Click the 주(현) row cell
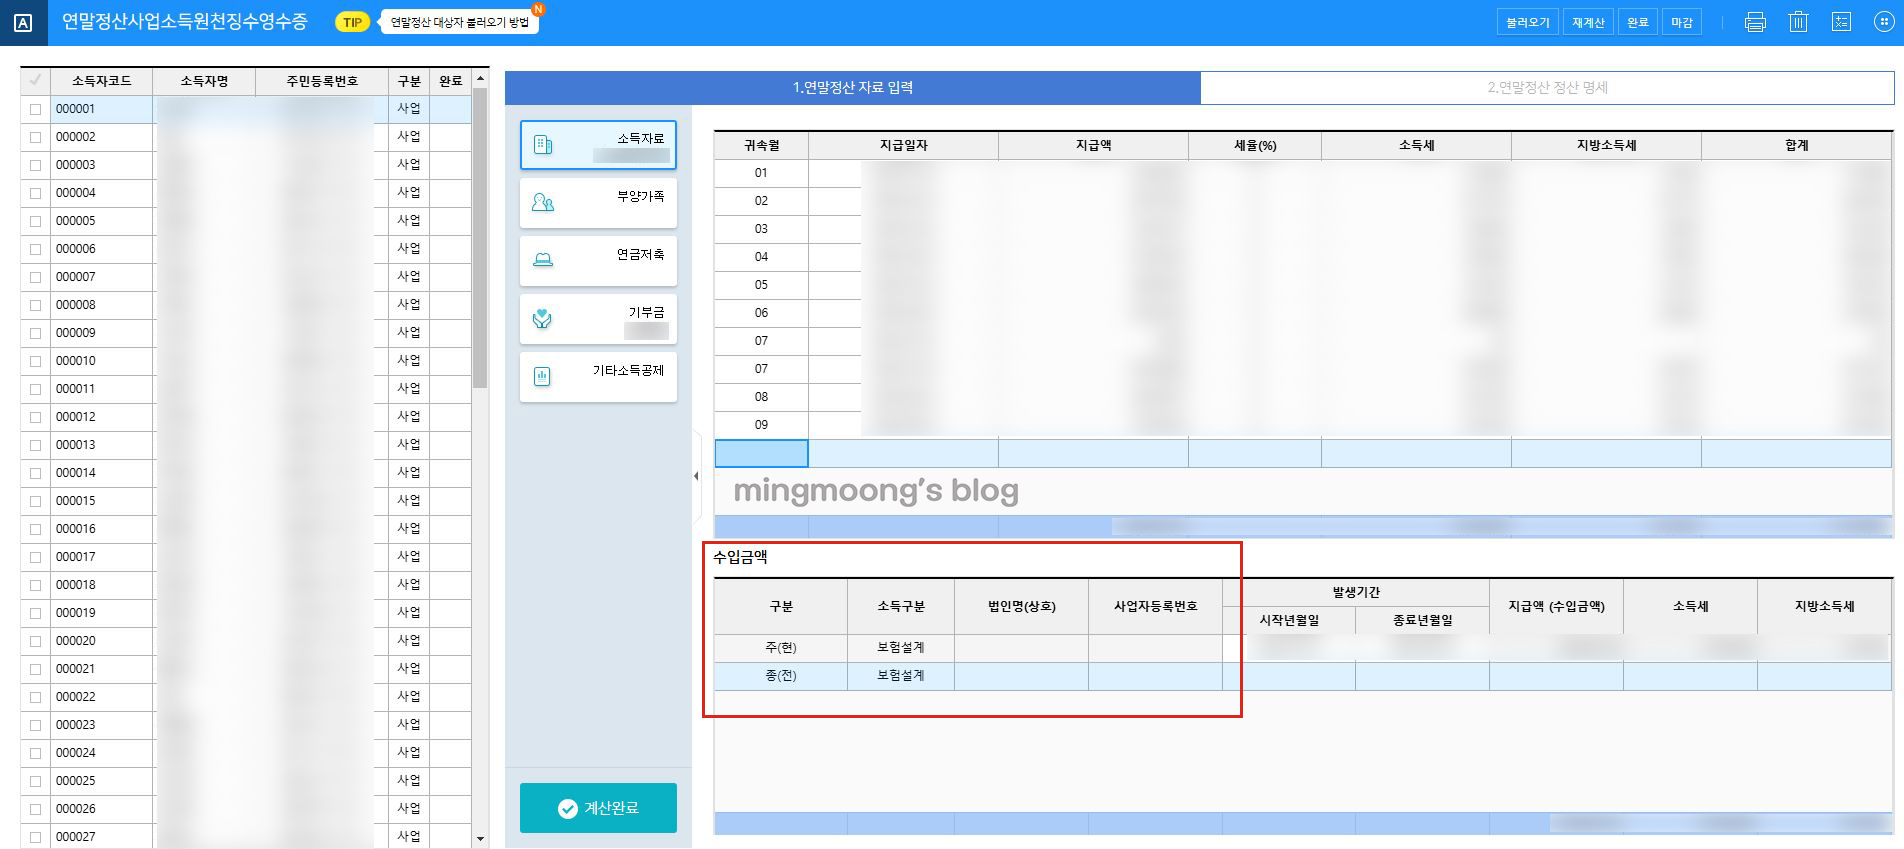Viewport: 1904px width, 849px height. [x=781, y=648]
